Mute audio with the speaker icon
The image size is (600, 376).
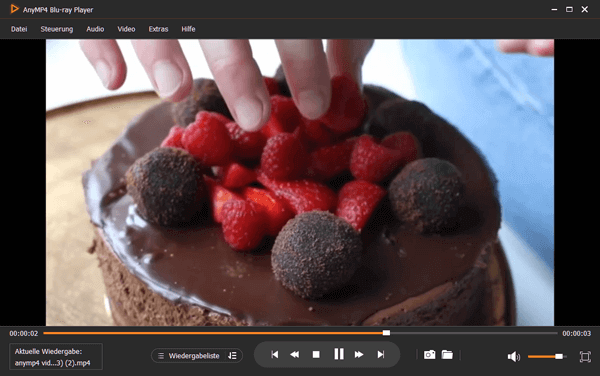tap(514, 356)
